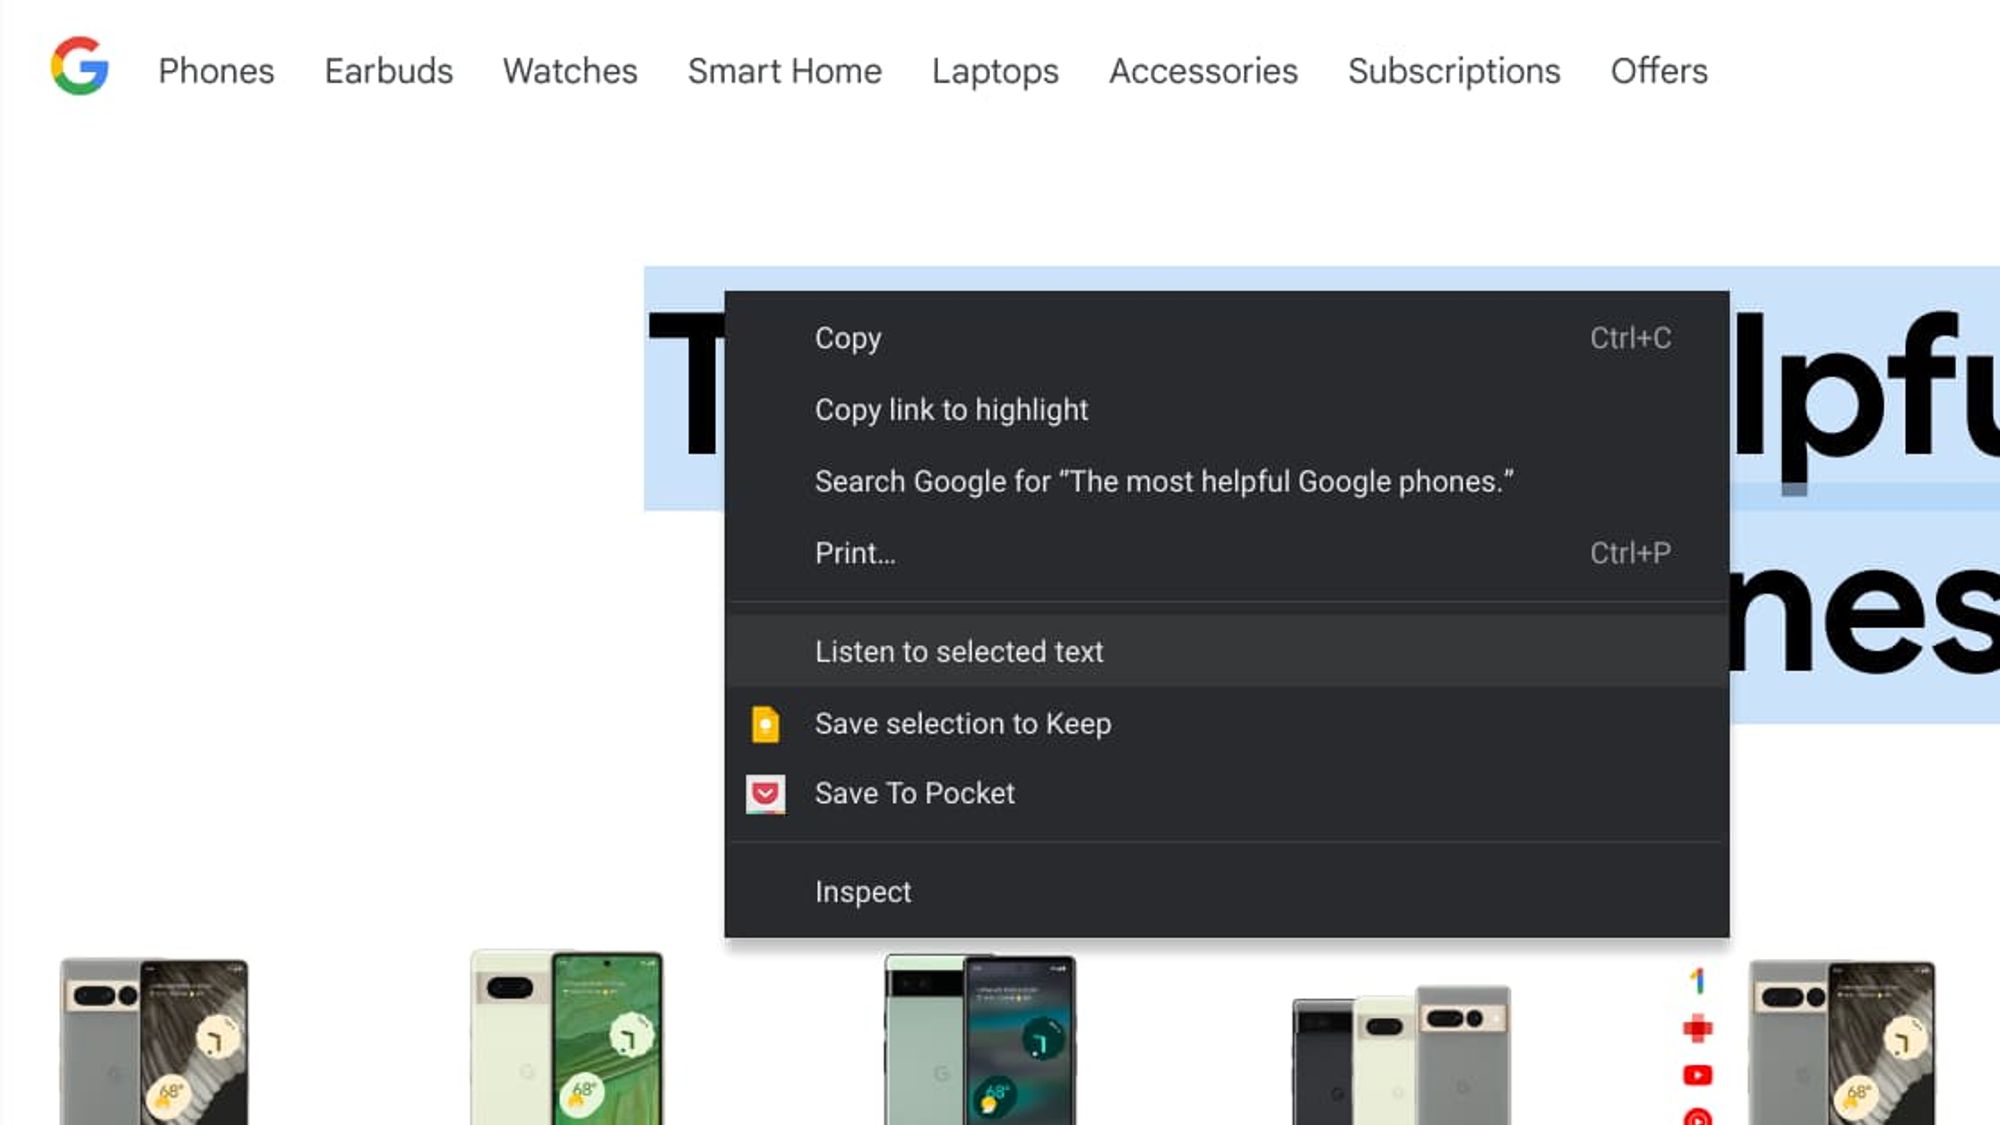Choose Copy from the context menu
This screenshot has height=1125, width=2000.
[848, 338]
